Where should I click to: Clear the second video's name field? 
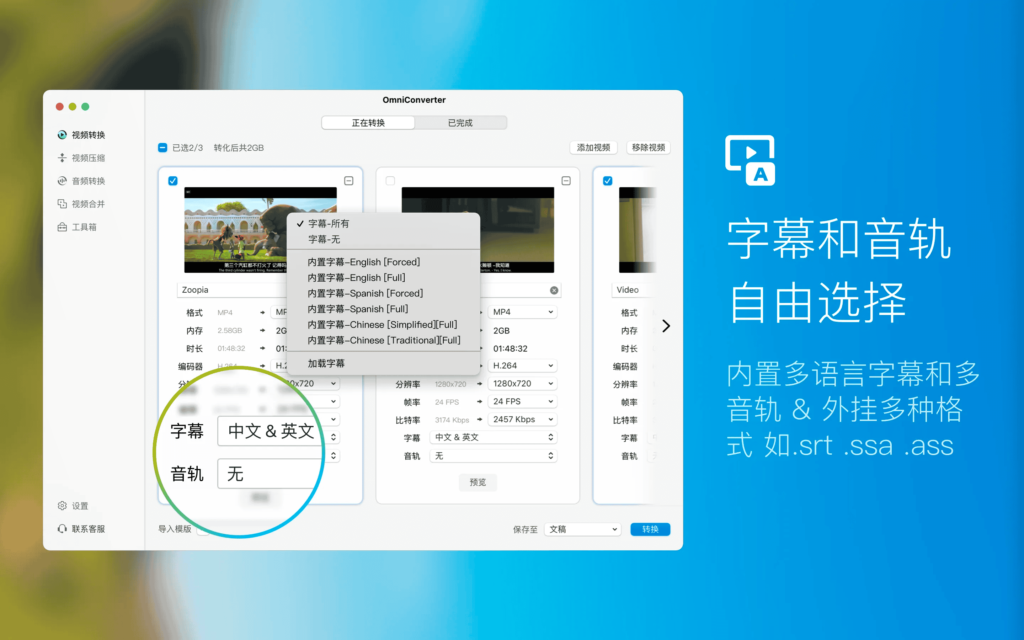[554, 290]
